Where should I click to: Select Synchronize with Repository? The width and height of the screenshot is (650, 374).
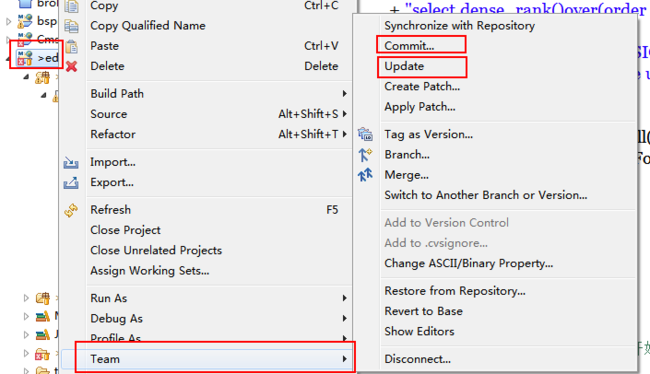point(459,26)
